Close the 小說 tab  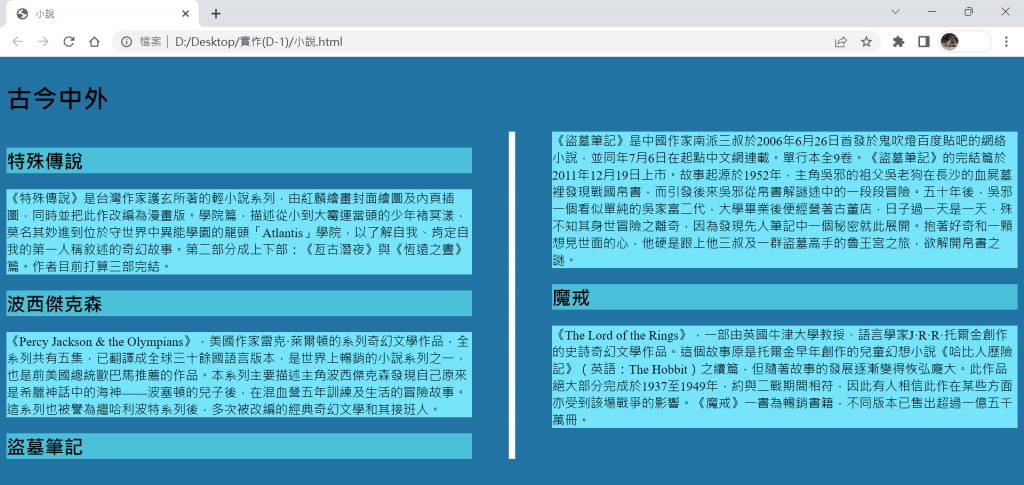click(185, 14)
